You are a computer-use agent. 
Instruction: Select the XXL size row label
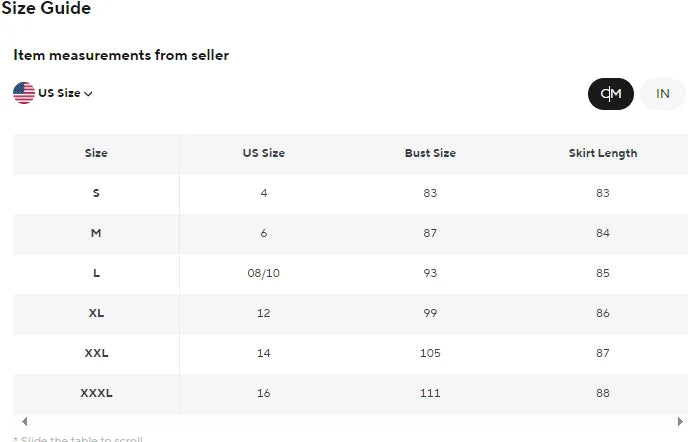[x=96, y=353]
